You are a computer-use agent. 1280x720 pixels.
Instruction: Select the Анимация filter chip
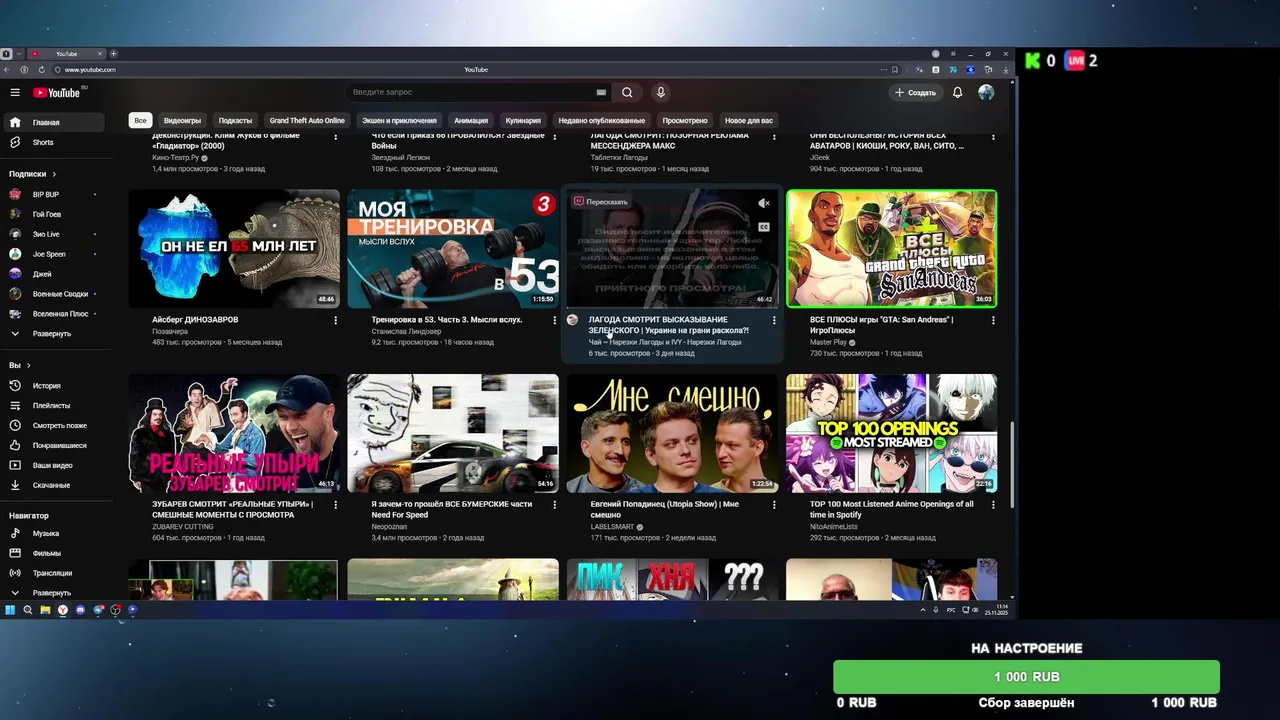pyautogui.click(x=471, y=120)
